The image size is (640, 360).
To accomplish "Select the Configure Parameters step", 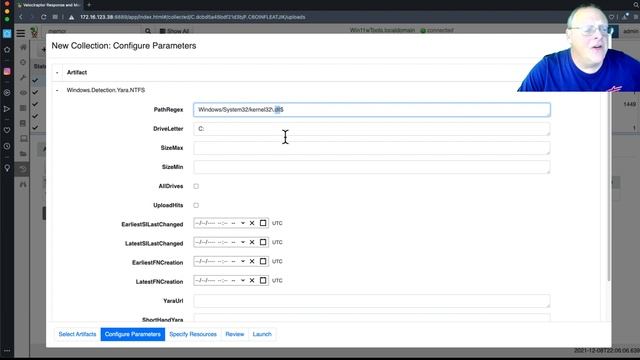I will pyautogui.click(x=133, y=334).
